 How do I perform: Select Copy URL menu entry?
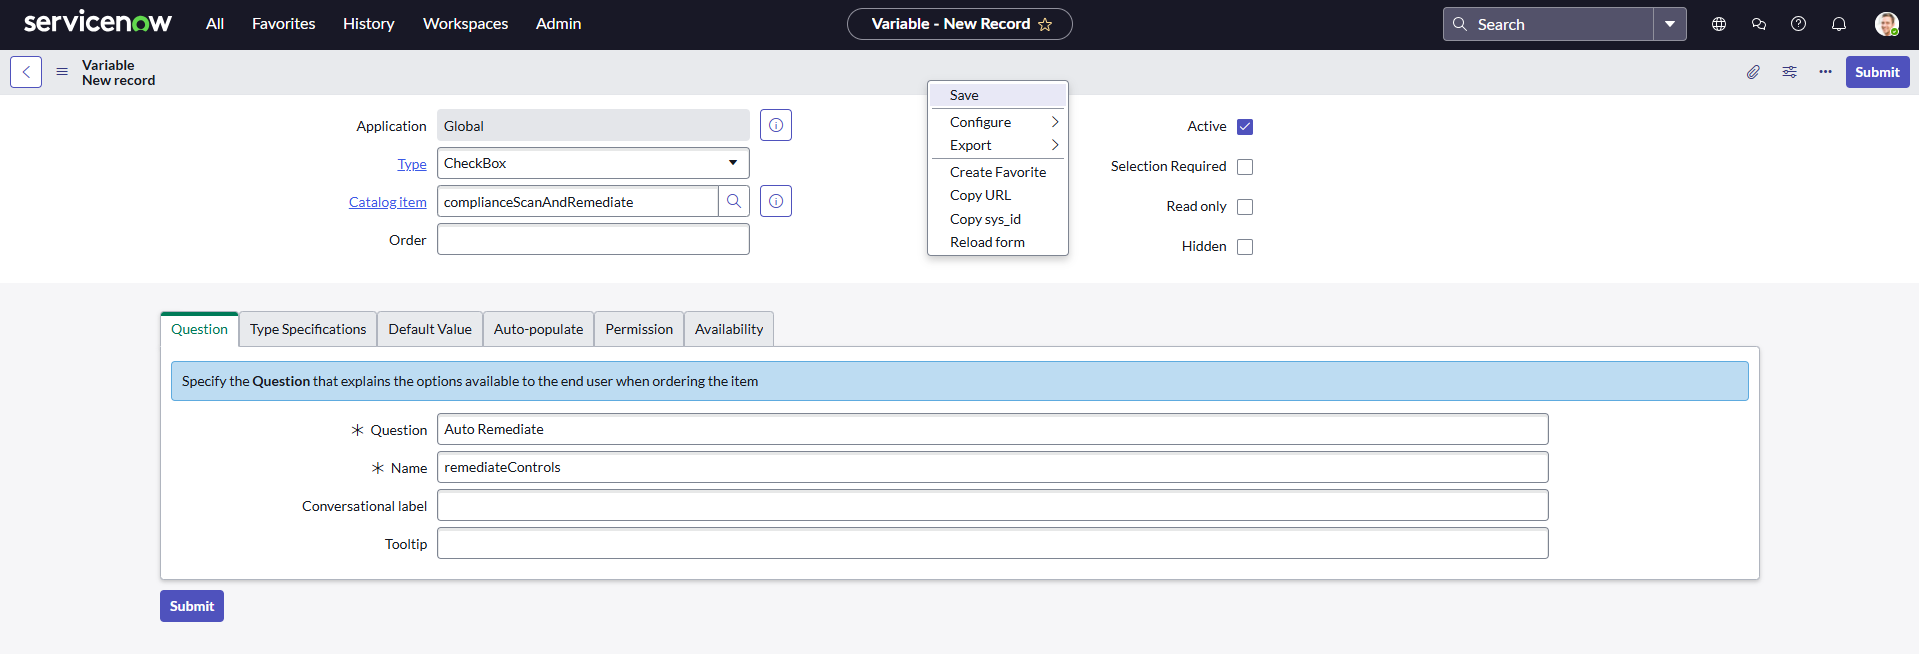coord(998,195)
